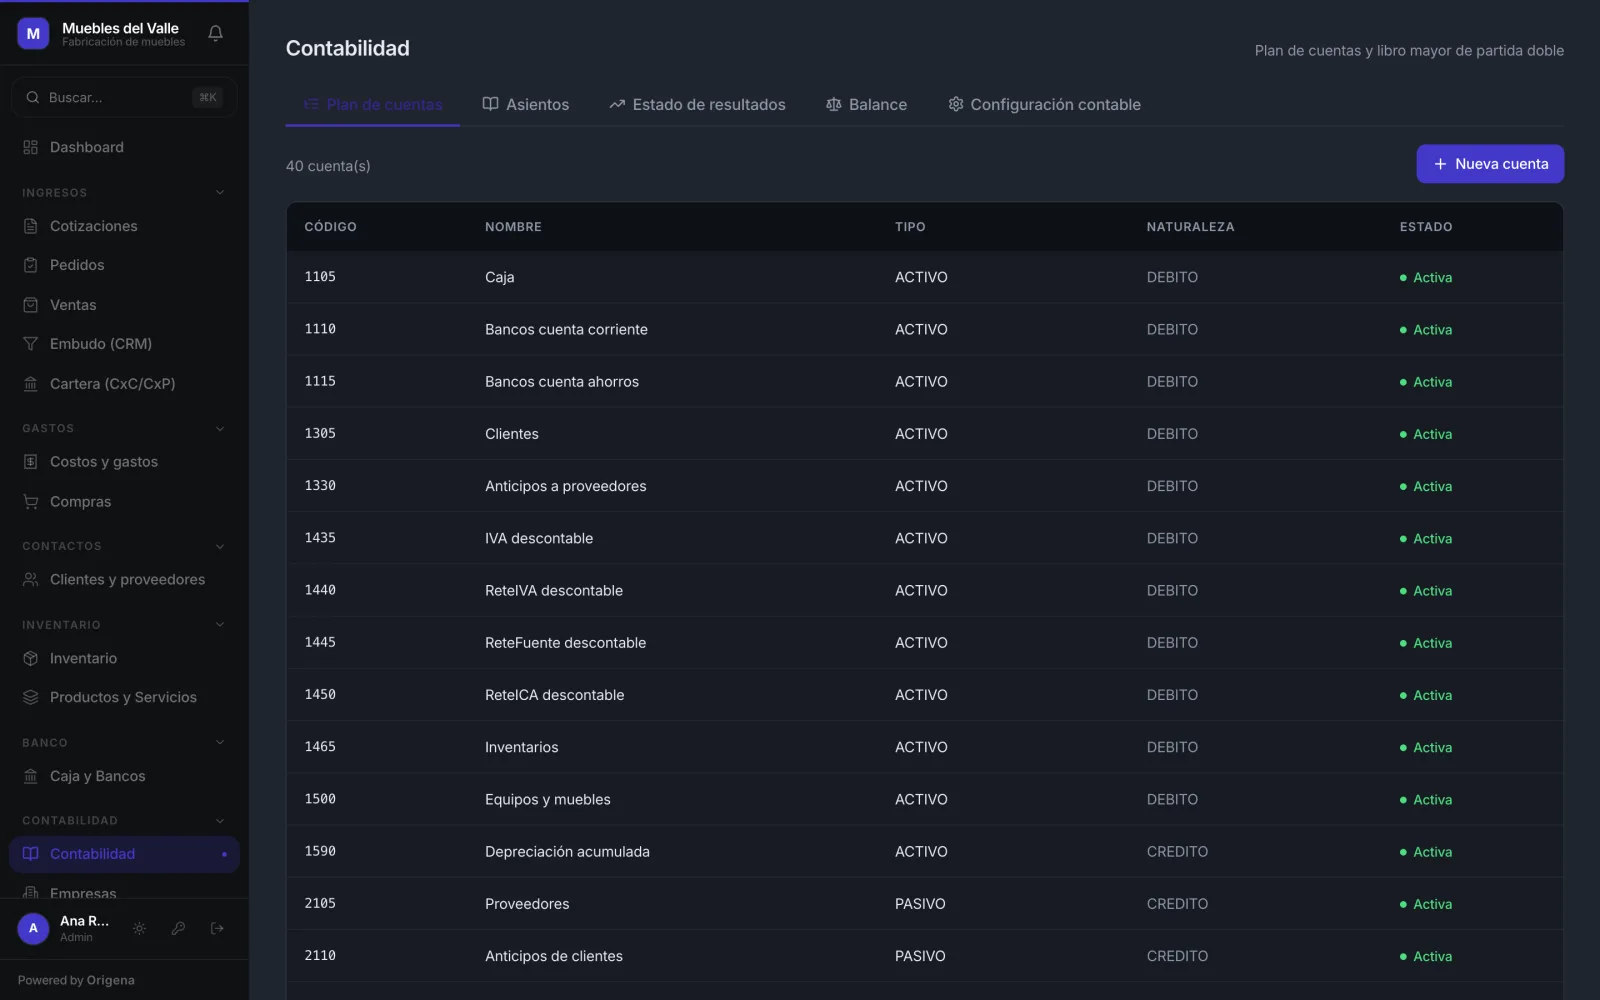This screenshot has height=1000, width=1600.
Task: Toggle the light/dark theme sun icon
Action: (x=139, y=929)
